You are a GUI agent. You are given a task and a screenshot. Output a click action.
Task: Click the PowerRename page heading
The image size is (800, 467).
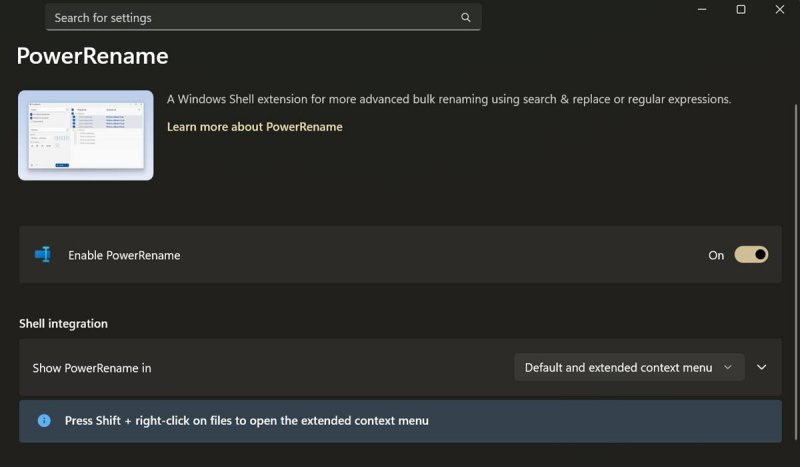pyautogui.click(x=92, y=56)
